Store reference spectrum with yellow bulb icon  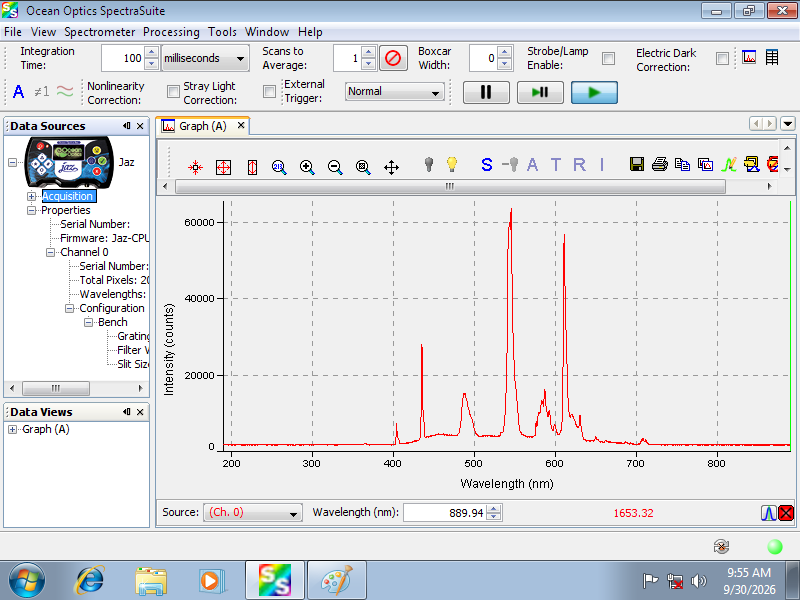(452, 164)
